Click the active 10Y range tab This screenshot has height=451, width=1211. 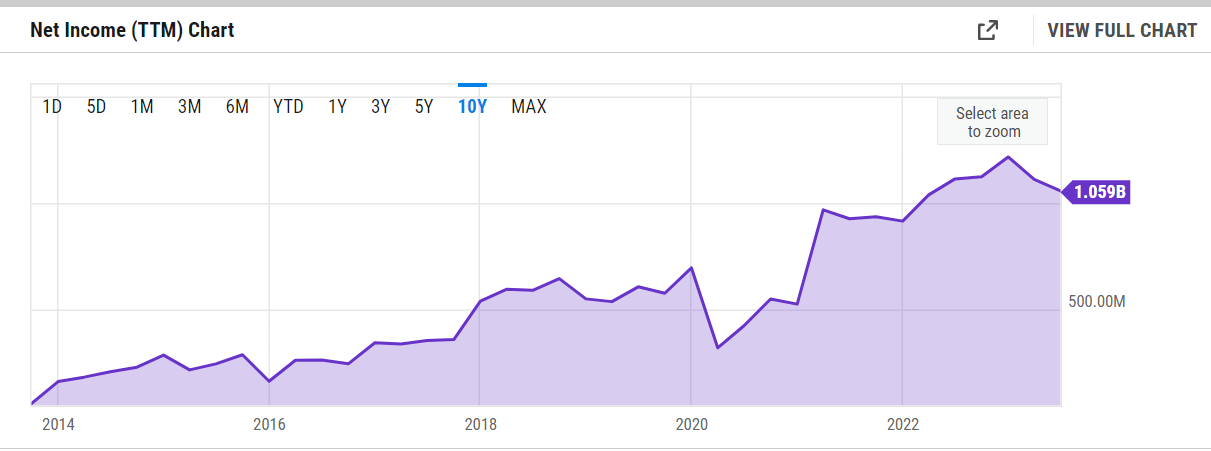click(472, 106)
